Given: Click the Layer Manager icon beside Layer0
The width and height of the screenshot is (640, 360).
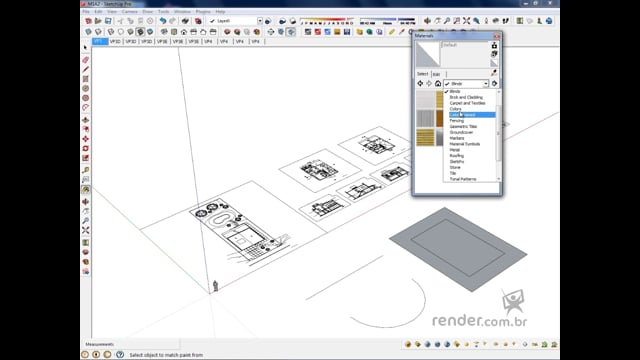Looking at the screenshot, I should (x=268, y=21).
